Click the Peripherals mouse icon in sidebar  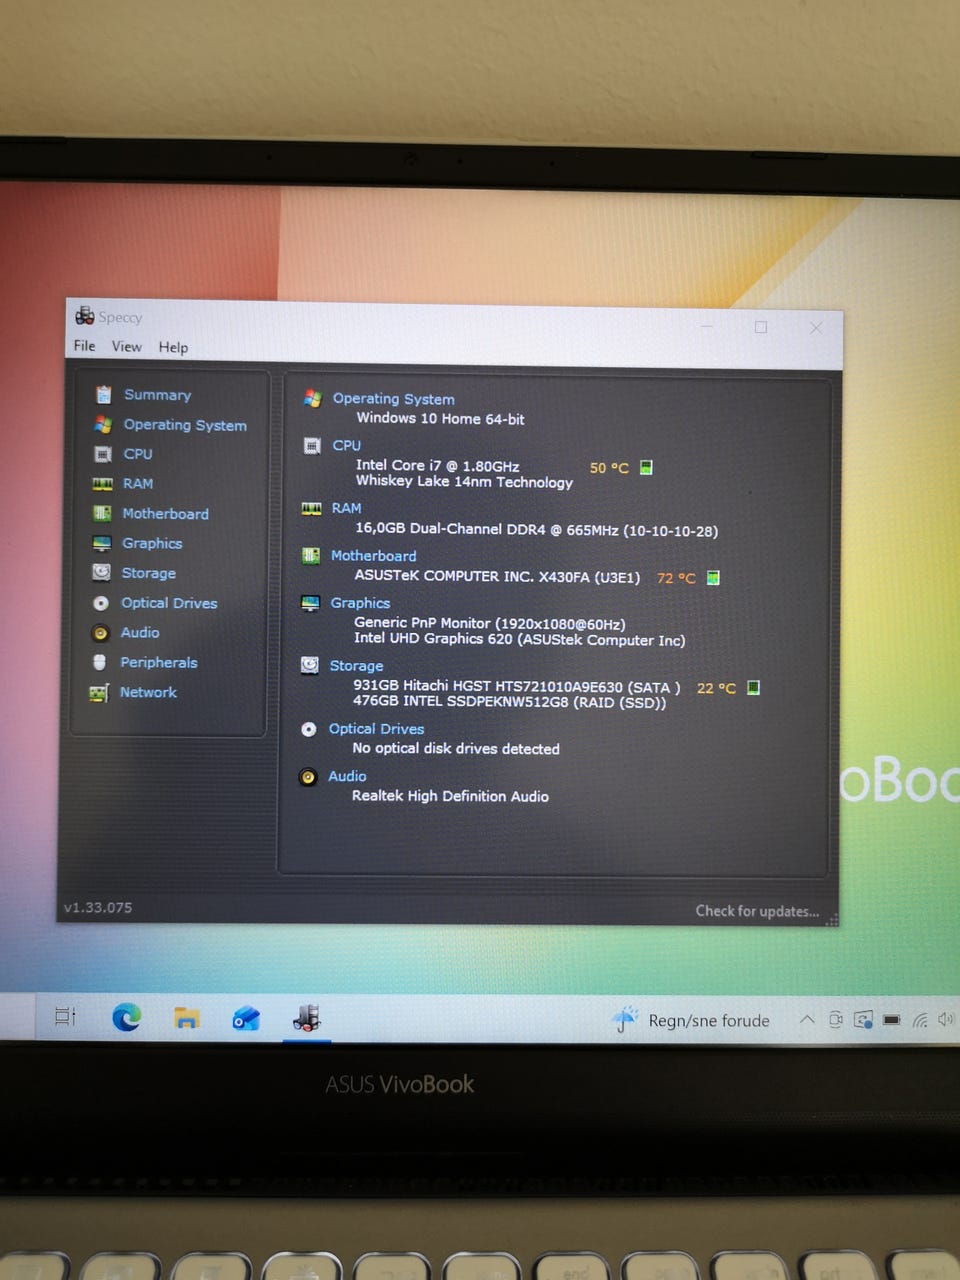[x=99, y=662]
